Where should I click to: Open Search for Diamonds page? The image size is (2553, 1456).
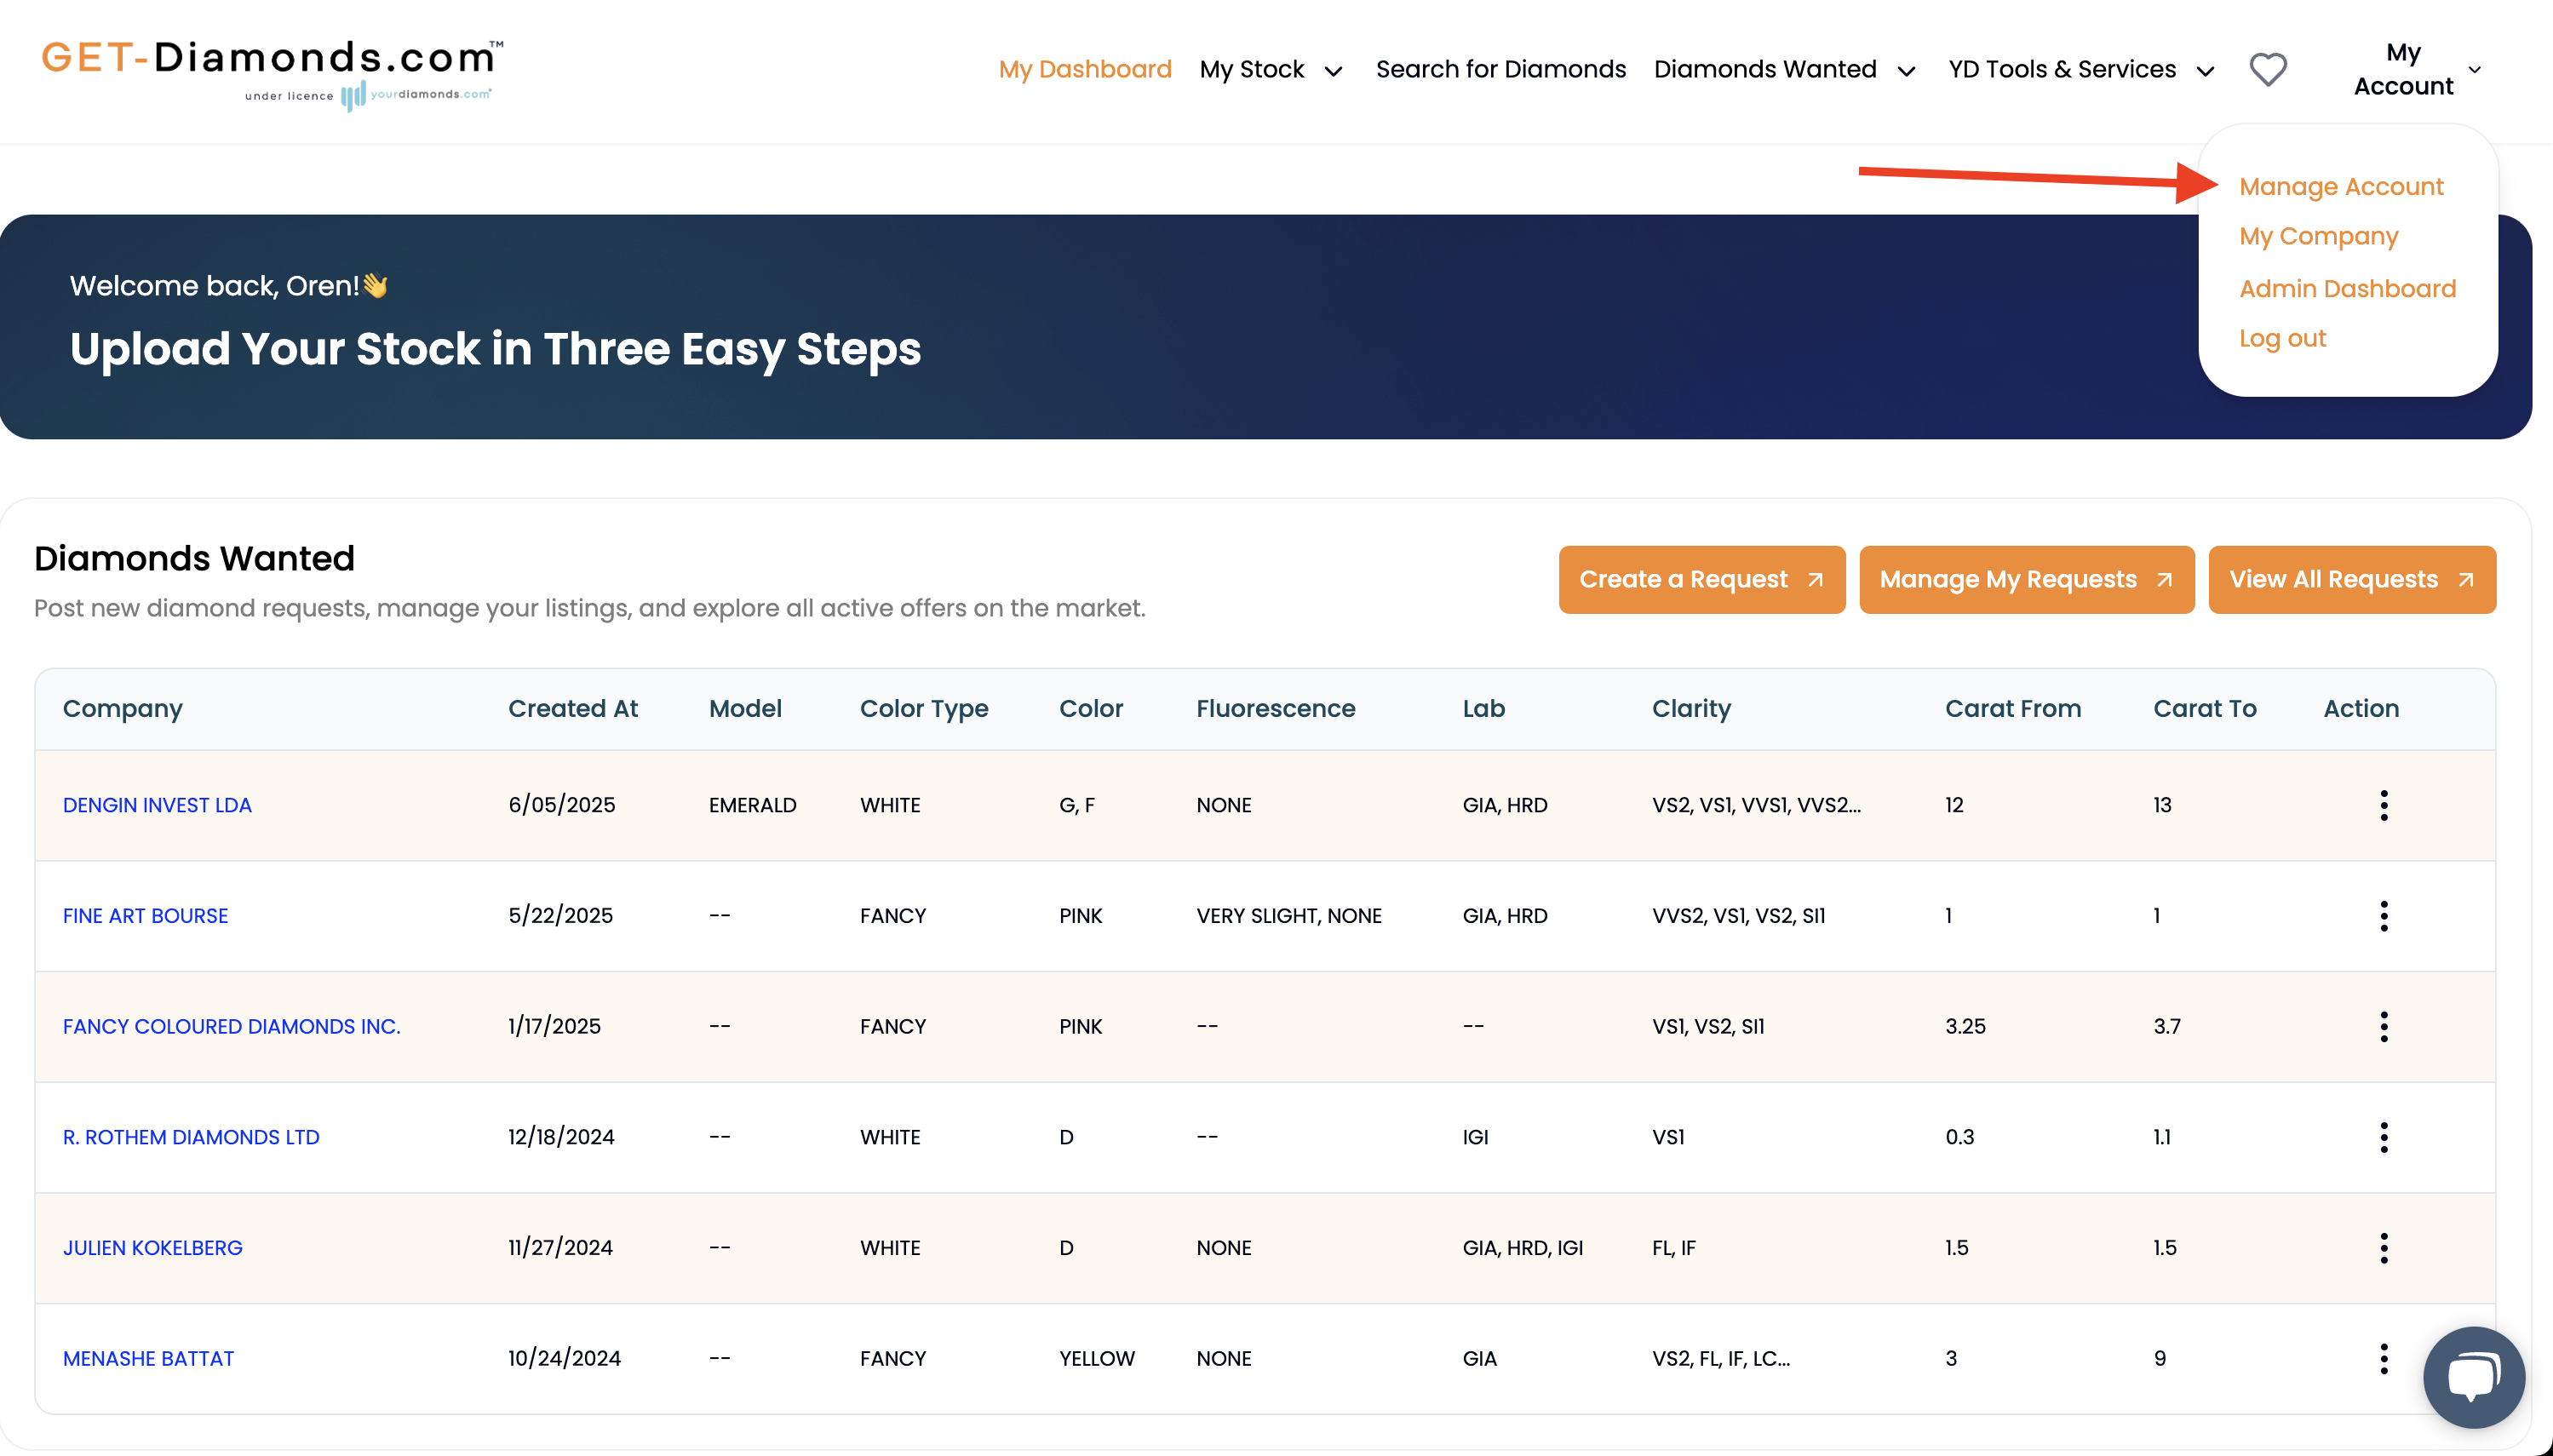(x=1501, y=69)
